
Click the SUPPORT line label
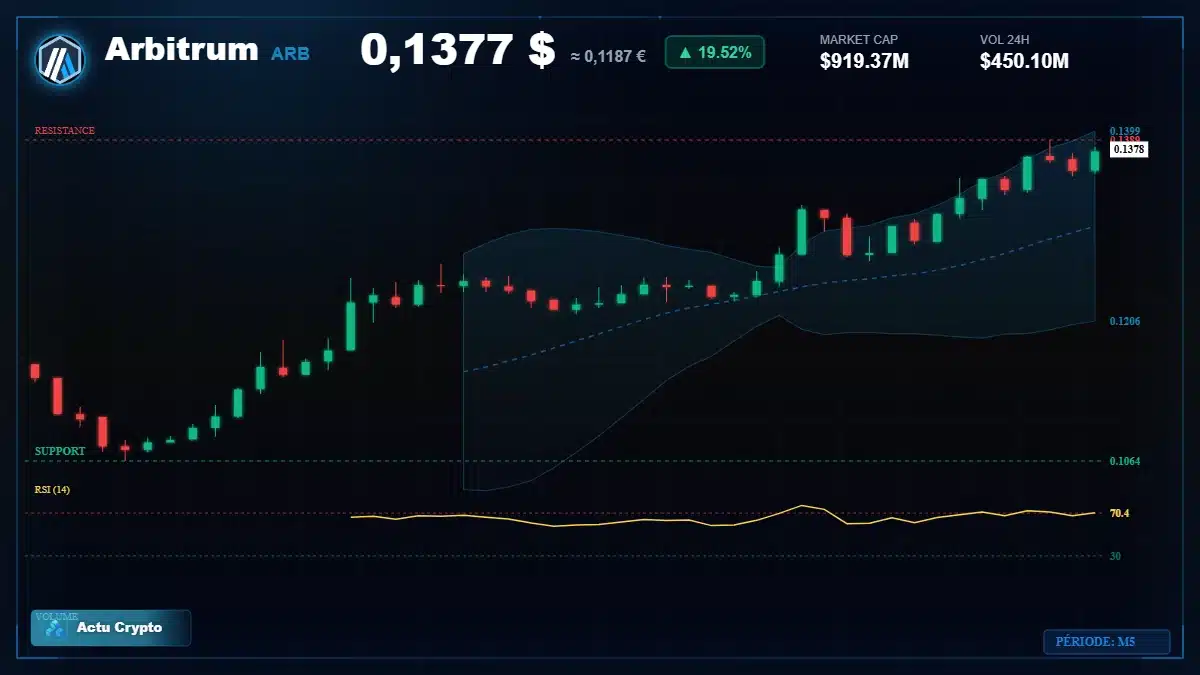point(60,451)
